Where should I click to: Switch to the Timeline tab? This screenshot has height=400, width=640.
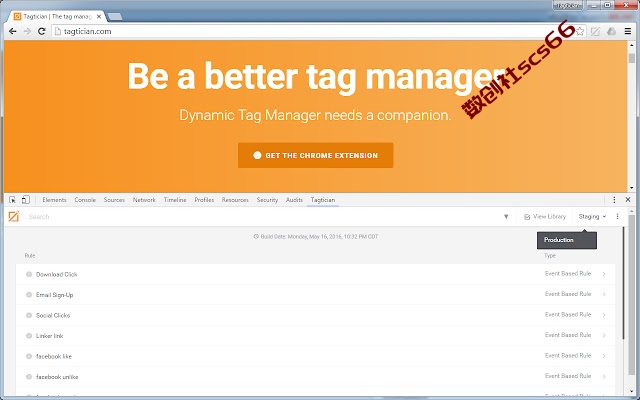tap(175, 200)
